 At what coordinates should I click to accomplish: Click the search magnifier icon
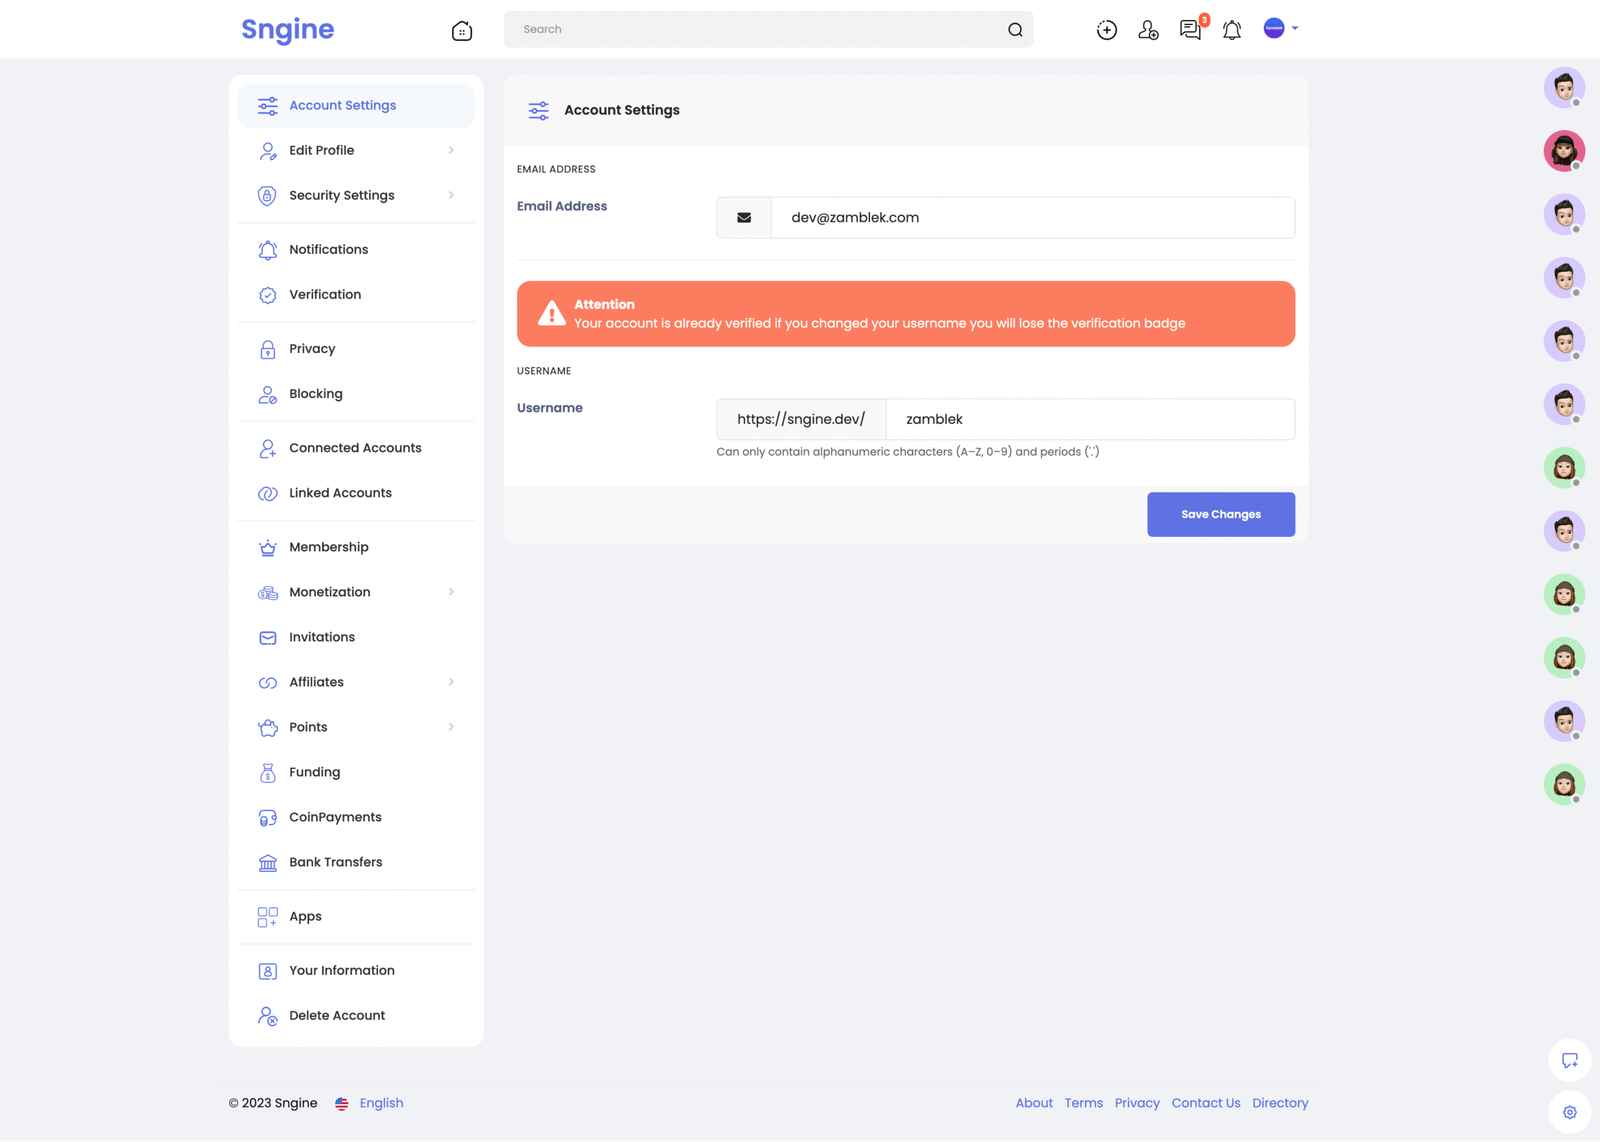[1015, 30]
